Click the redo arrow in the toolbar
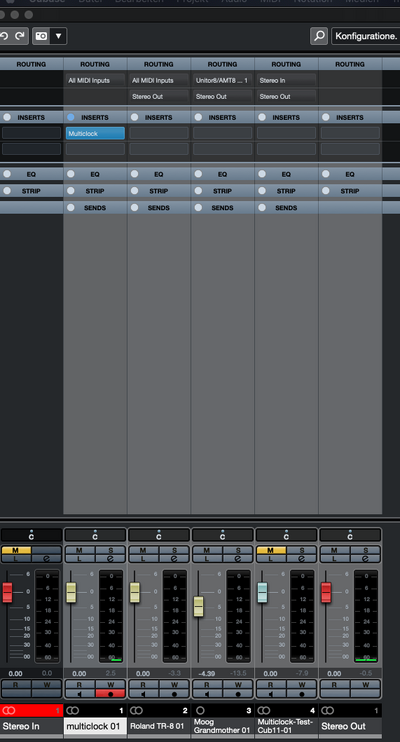 20,36
